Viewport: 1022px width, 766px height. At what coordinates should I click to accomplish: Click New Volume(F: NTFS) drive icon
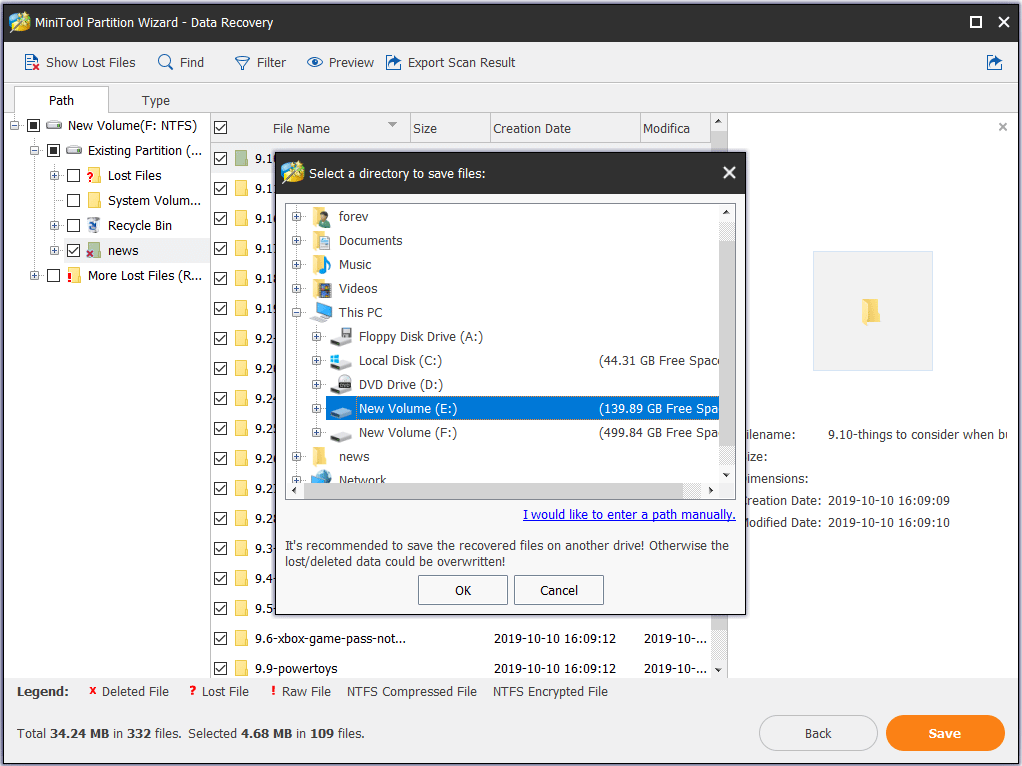tap(54, 125)
